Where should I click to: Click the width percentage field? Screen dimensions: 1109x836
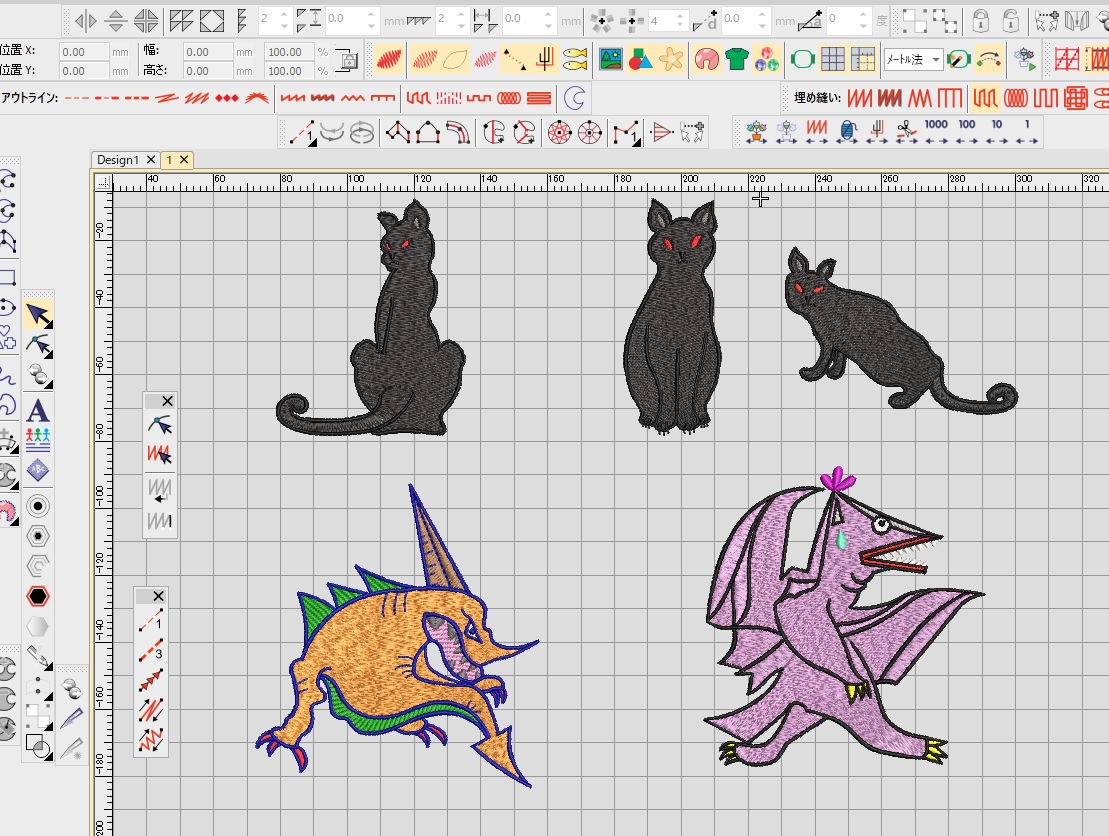click(x=289, y=52)
